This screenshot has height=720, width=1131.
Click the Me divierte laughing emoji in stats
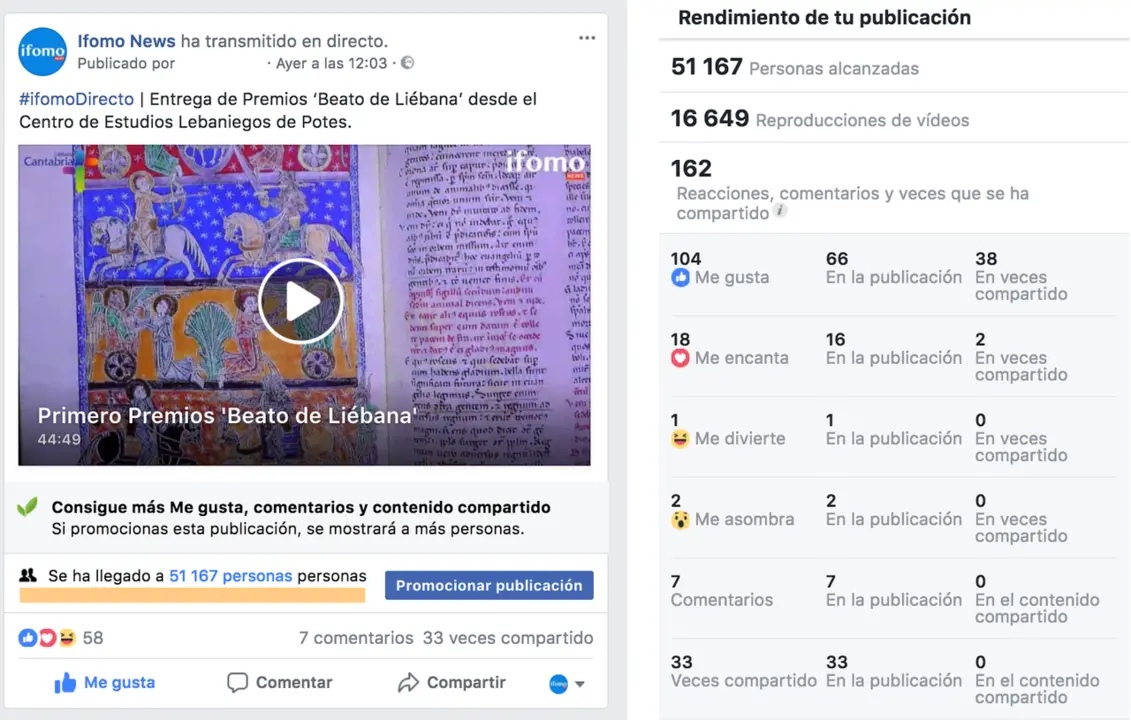[680, 439]
